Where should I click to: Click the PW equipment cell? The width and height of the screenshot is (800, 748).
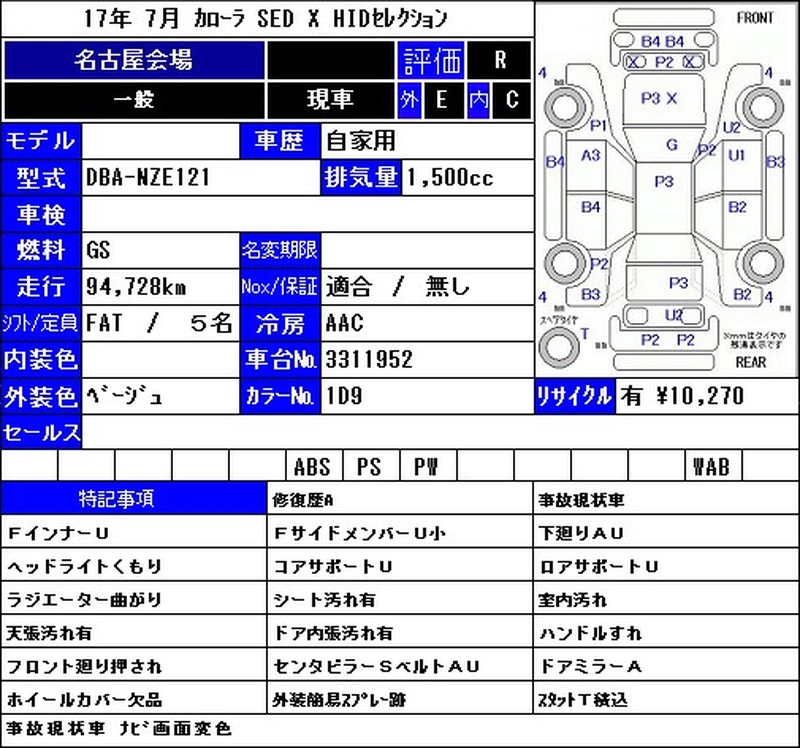427,466
